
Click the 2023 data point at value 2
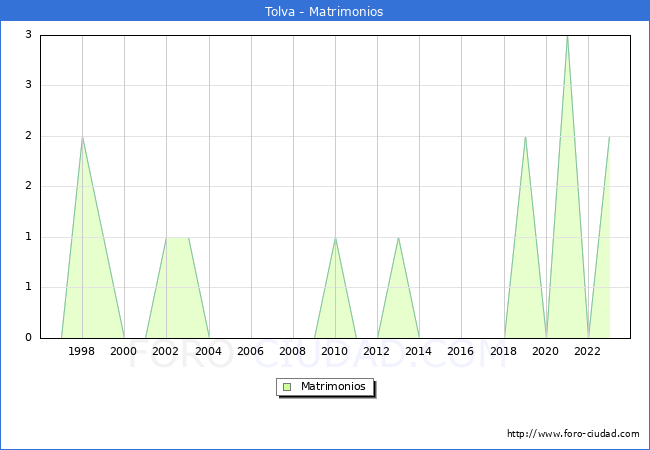pyautogui.click(x=609, y=137)
